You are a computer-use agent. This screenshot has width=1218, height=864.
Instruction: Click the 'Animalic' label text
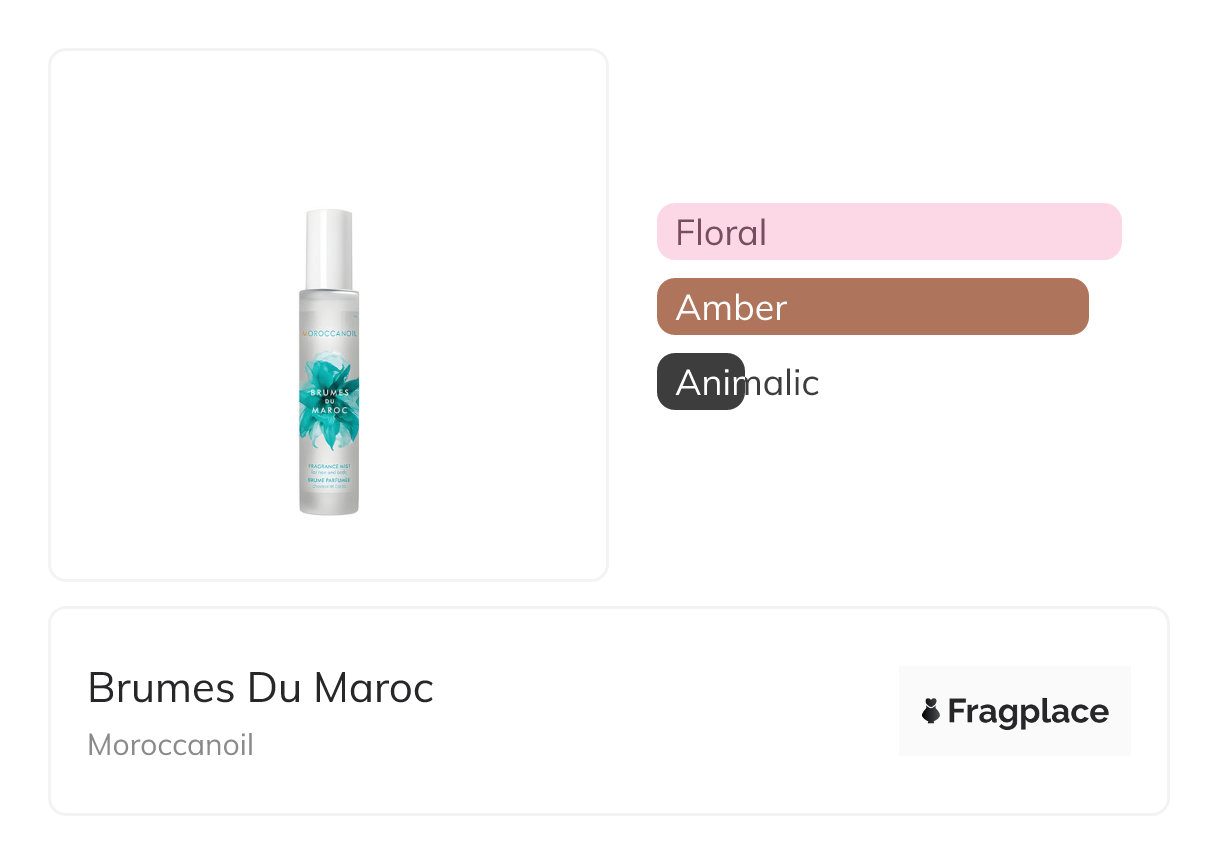(748, 382)
